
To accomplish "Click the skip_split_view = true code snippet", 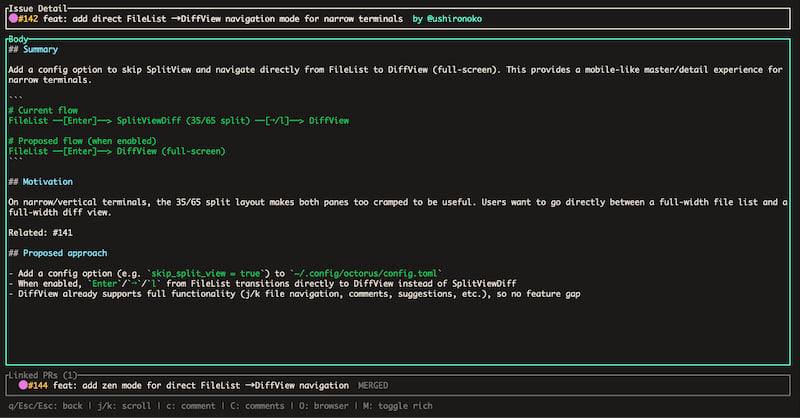I will point(206,274).
